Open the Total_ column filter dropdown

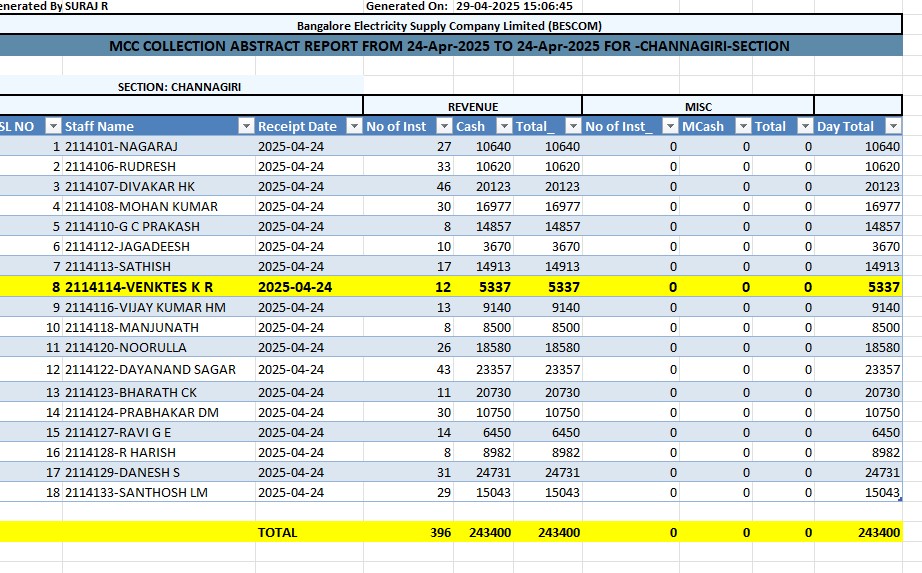[x=573, y=126]
